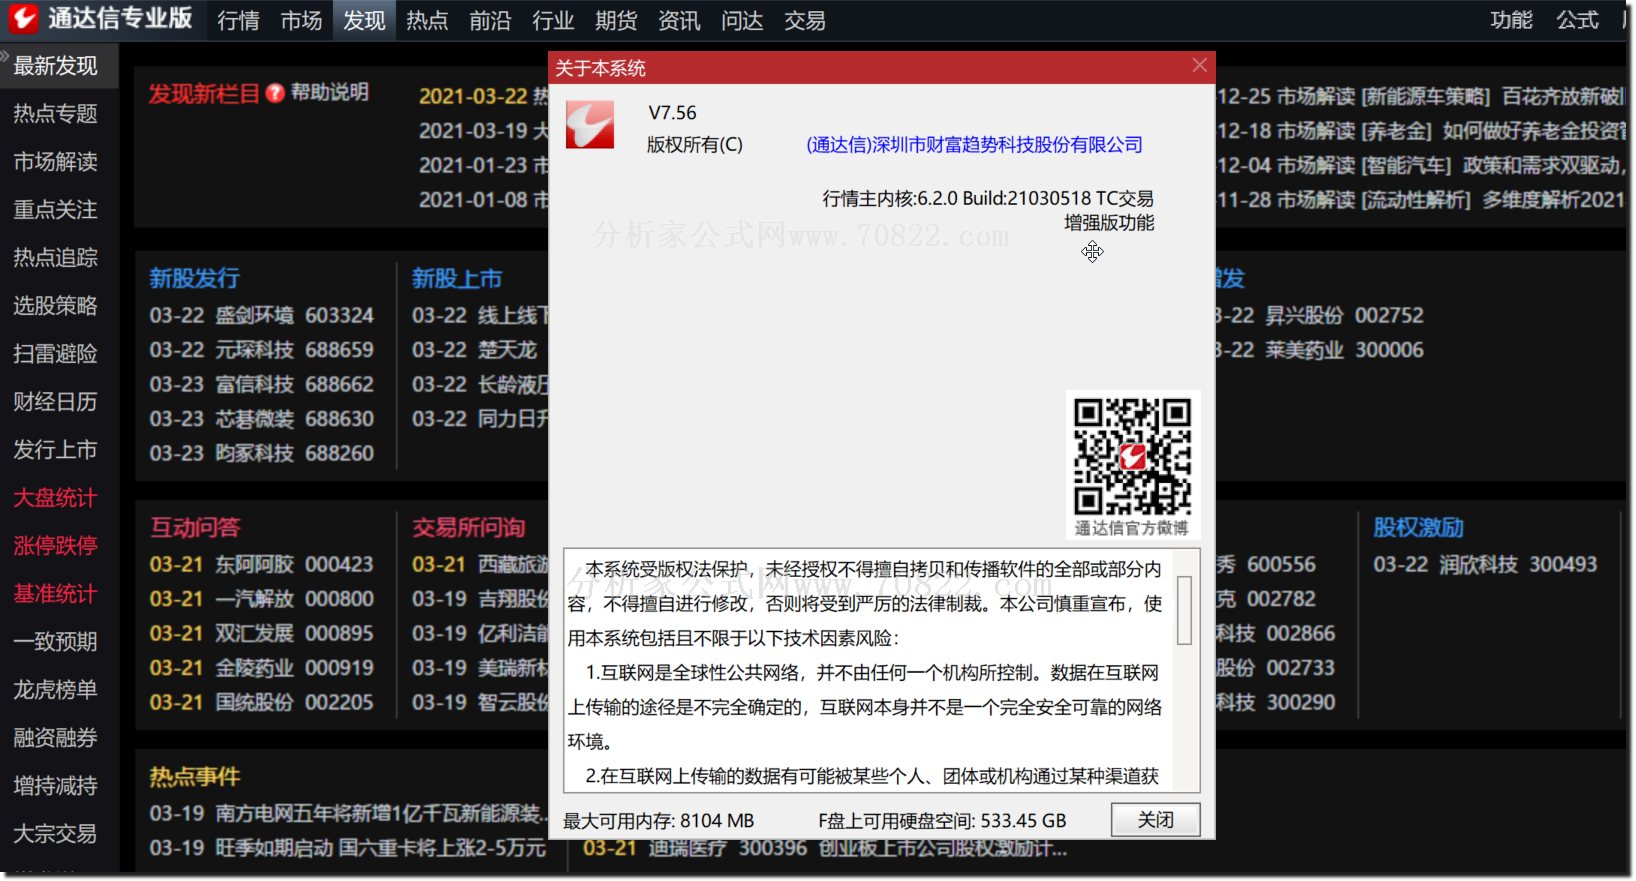Select 重点关注 in the sidebar
The height and width of the screenshot is (881, 1636).
coord(56,210)
